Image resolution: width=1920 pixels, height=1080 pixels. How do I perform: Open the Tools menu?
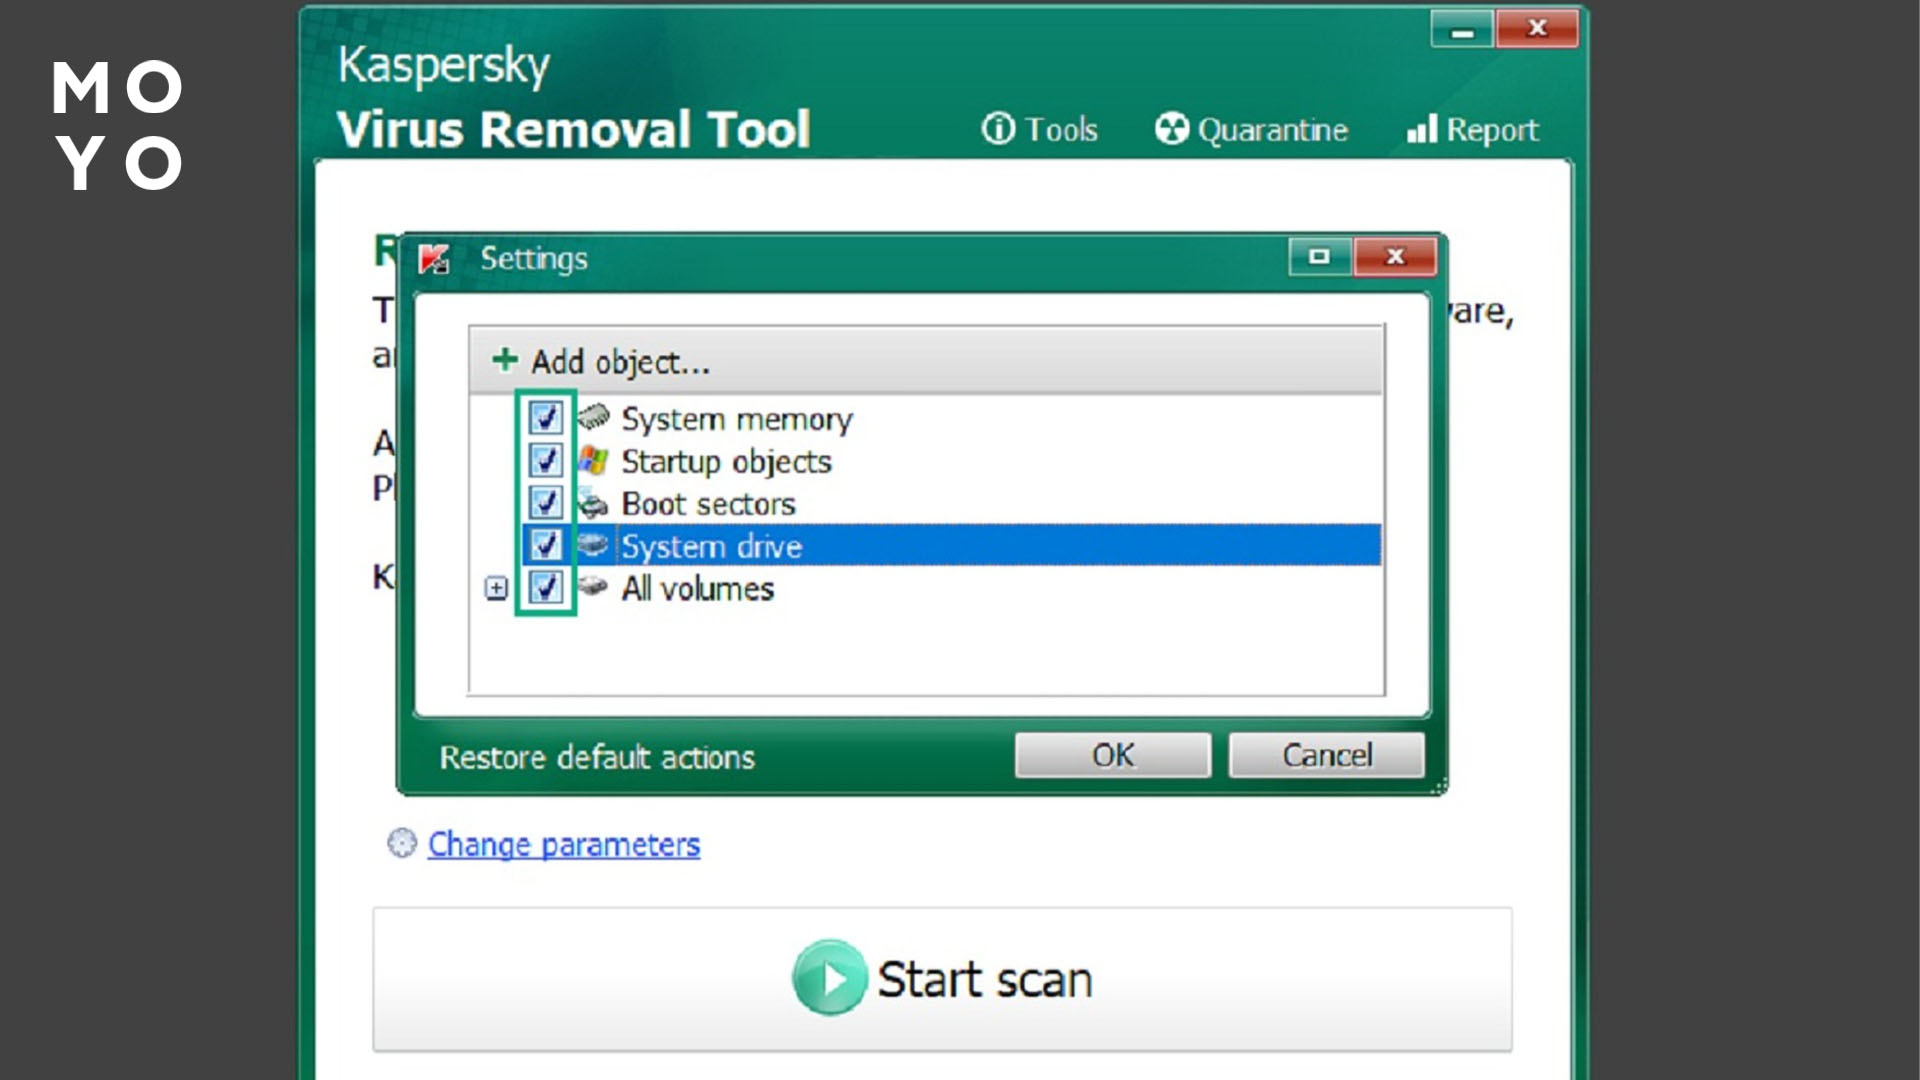click(1041, 130)
